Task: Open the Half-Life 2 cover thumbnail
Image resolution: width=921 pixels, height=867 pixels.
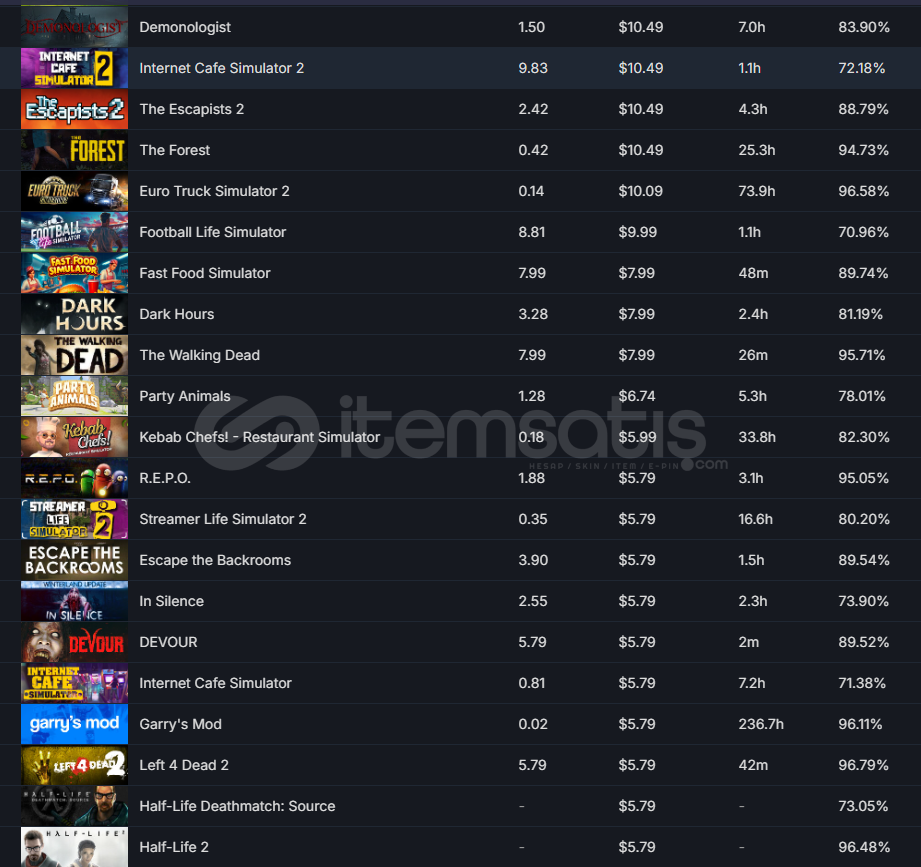Action: (74, 847)
